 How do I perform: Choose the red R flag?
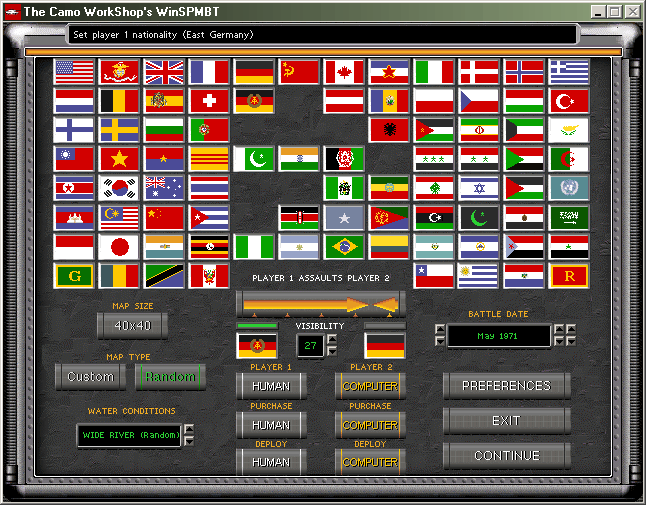click(x=569, y=276)
